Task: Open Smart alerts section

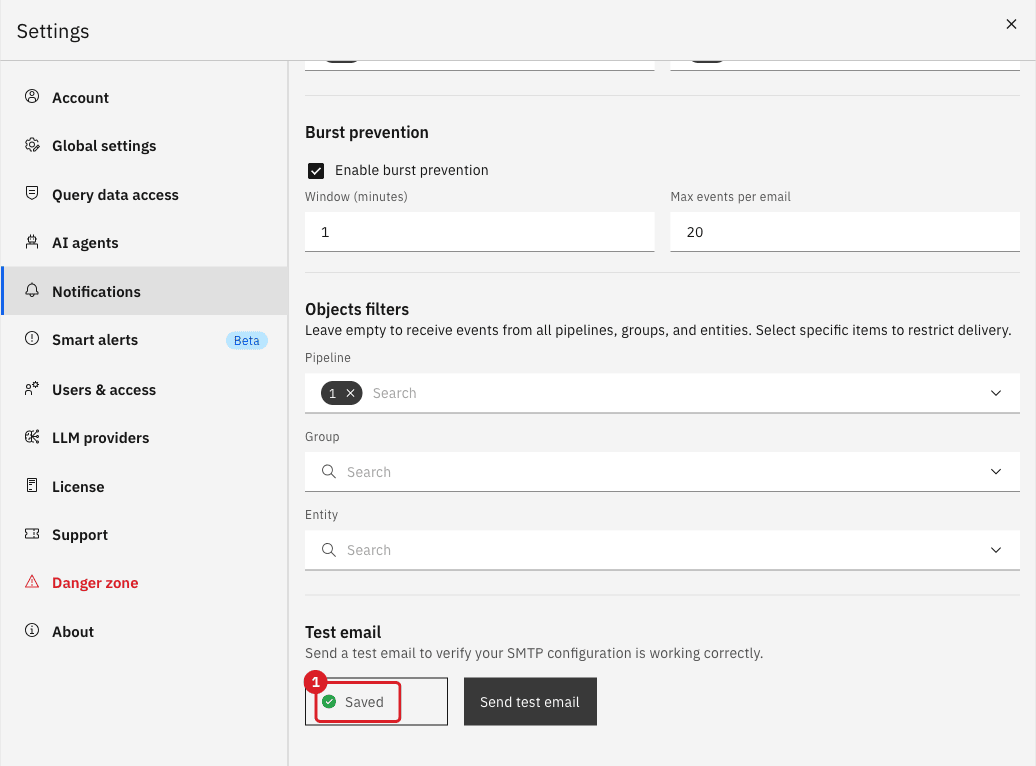Action: (145, 340)
